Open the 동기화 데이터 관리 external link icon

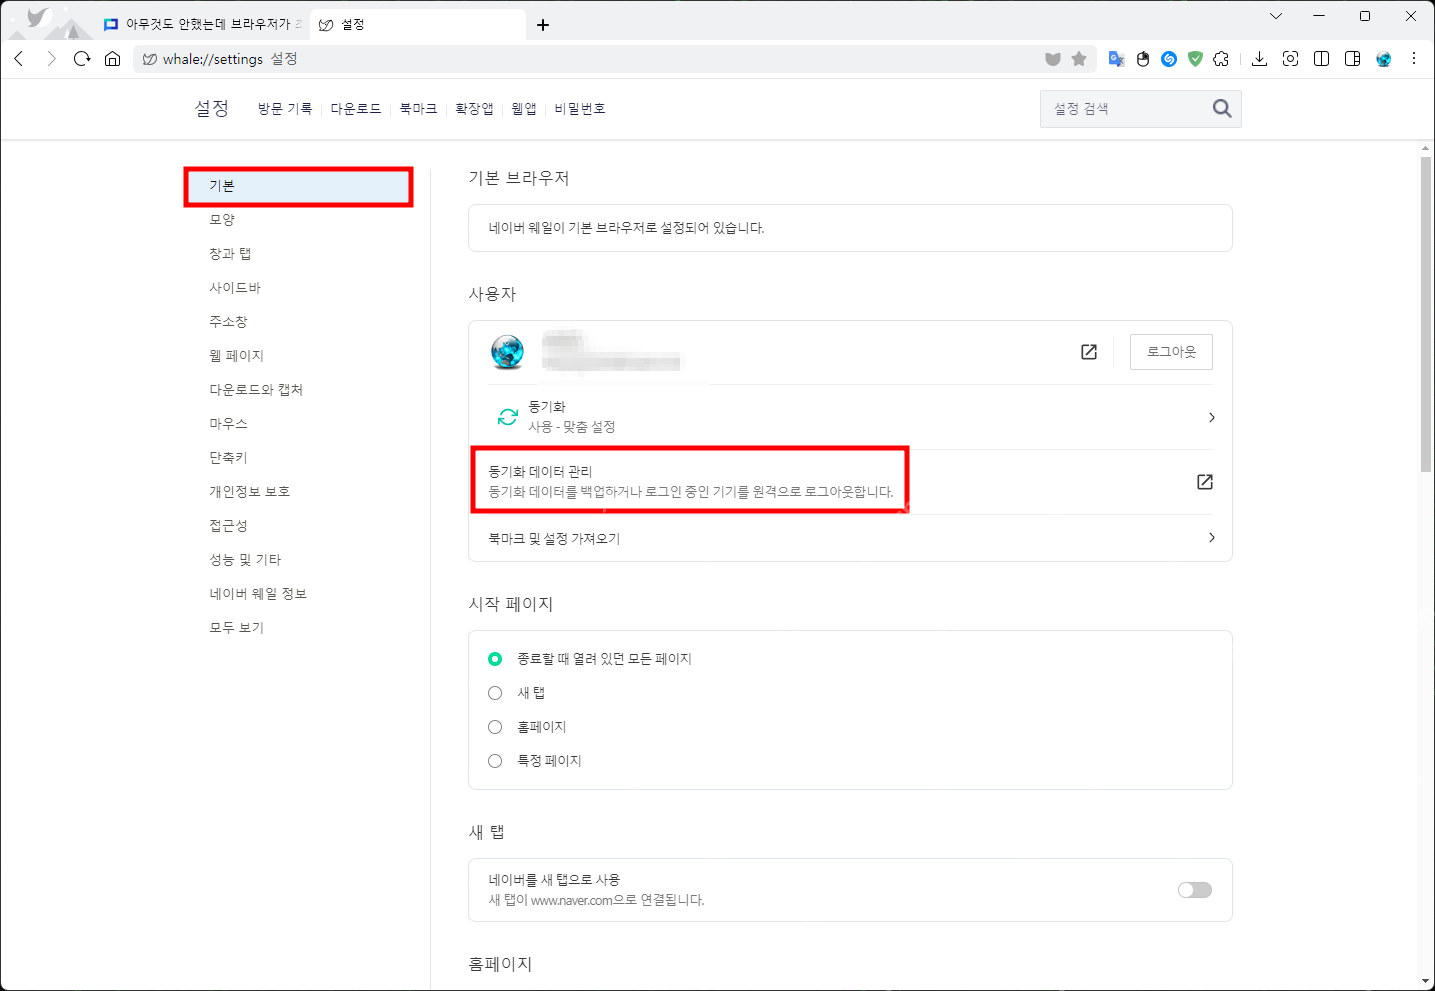(1205, 482)
